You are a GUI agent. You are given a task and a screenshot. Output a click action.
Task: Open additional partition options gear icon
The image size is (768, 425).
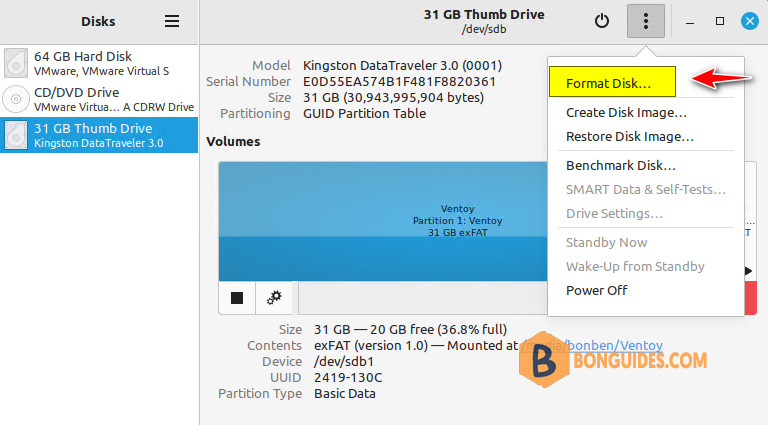[x=274, y=298]
